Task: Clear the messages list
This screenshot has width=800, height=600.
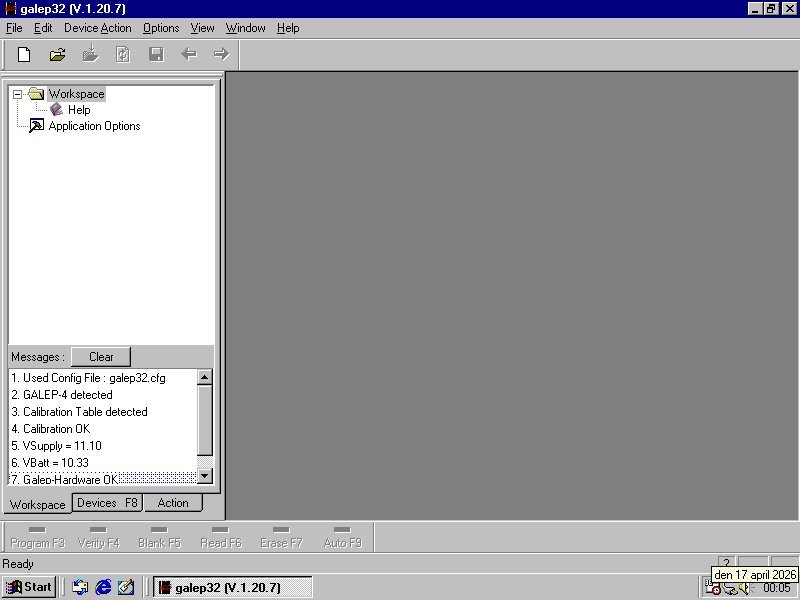Action: tap(101, 357)
